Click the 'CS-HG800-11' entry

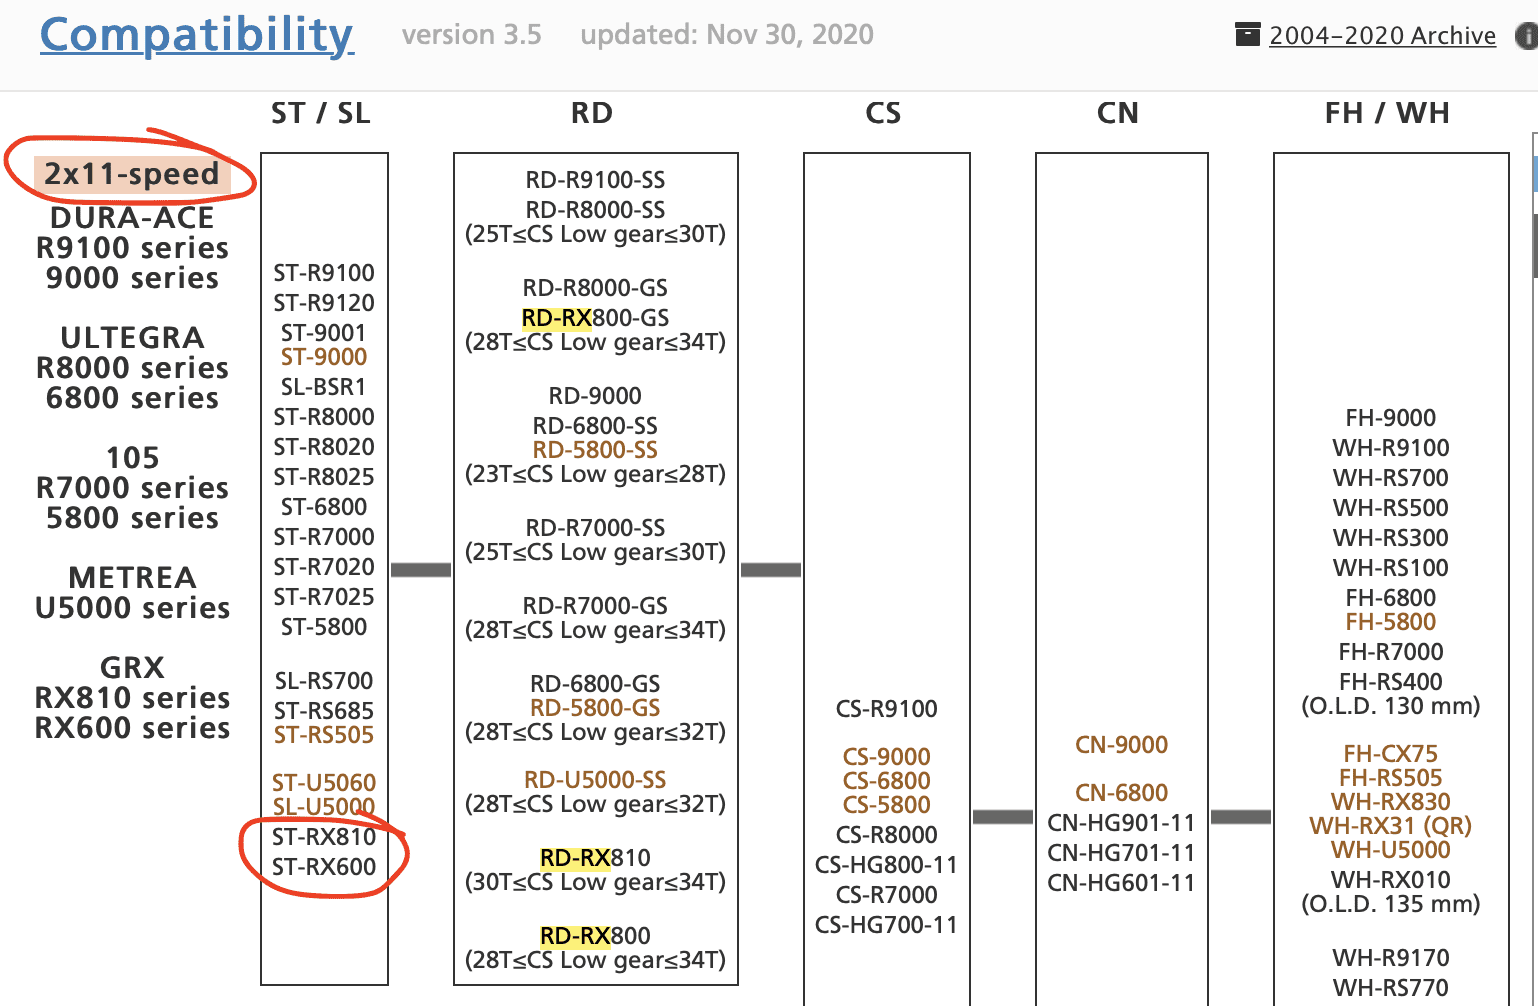887,865
